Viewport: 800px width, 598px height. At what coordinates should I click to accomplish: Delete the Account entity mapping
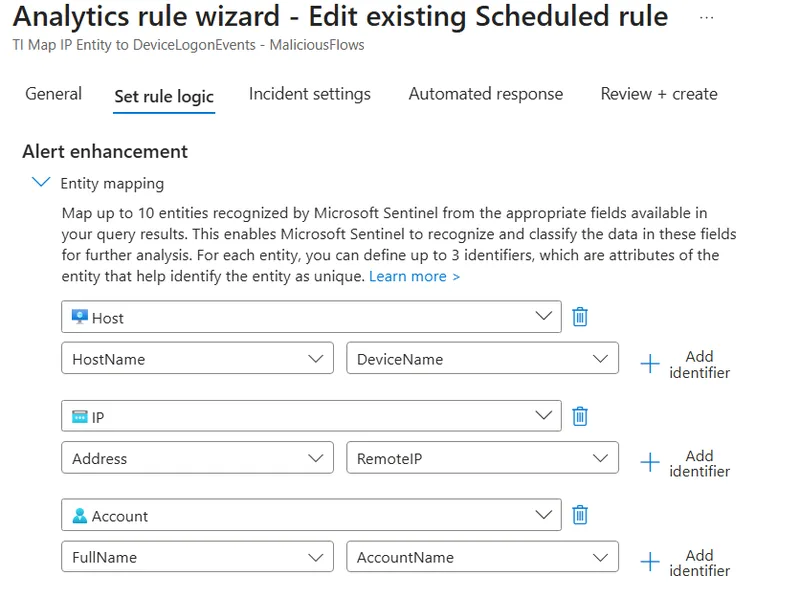pyautogui.click(x=580, y=515)
